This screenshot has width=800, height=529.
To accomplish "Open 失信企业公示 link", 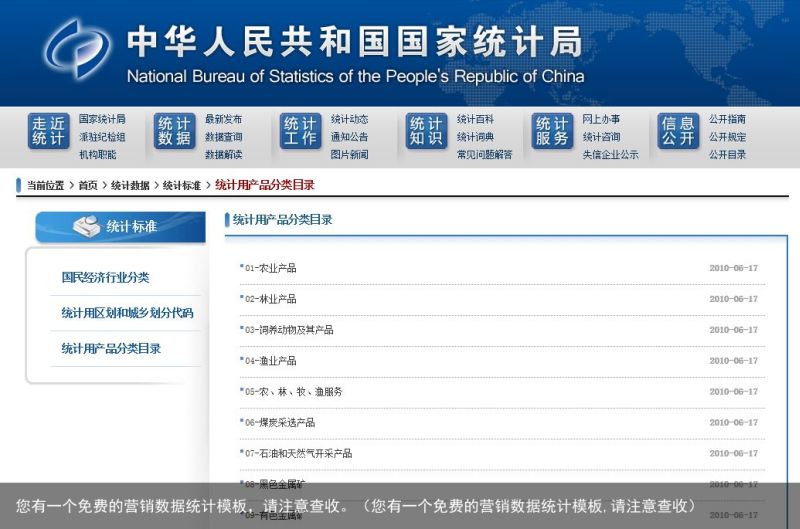I will coord(610,154).
